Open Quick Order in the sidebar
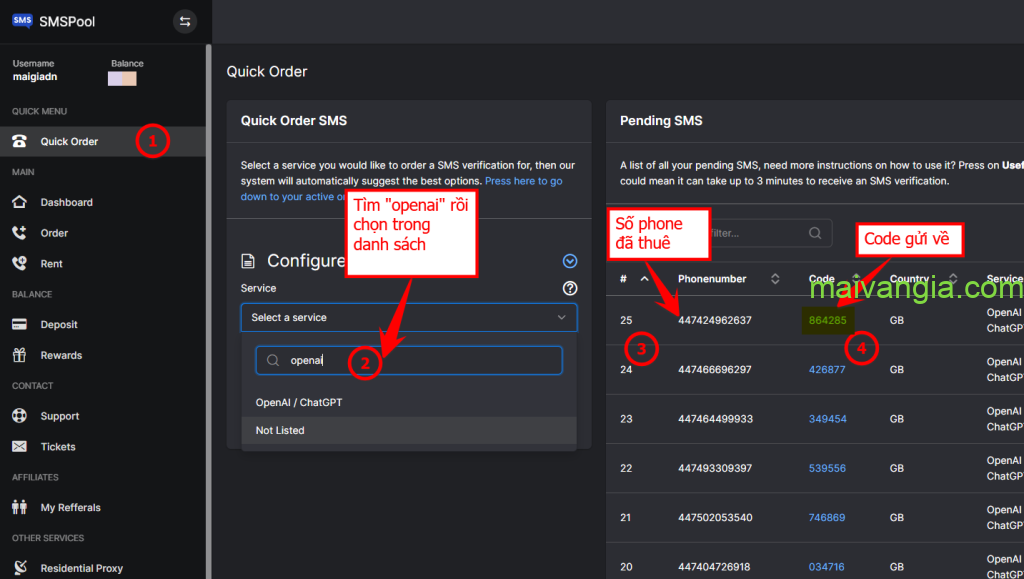 point(69,141)
